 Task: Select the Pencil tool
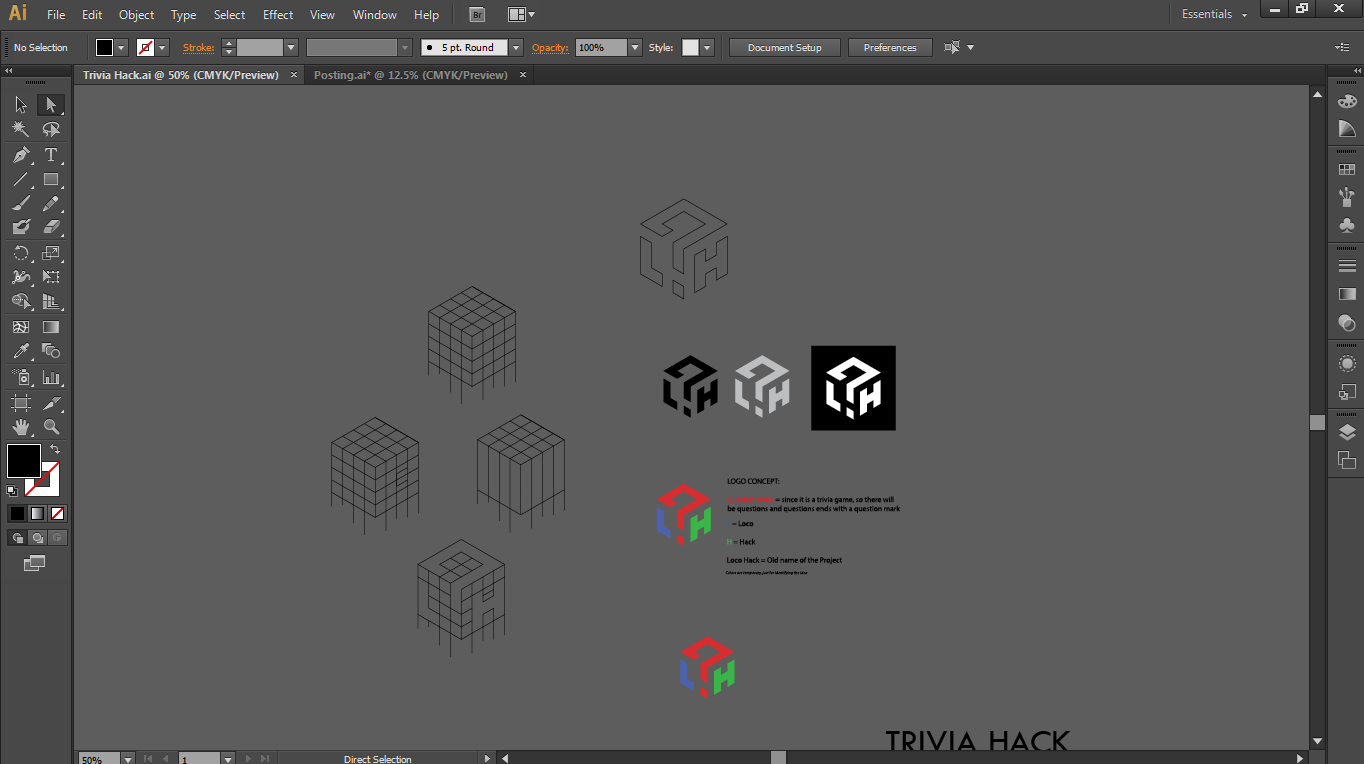pyautogui.click(x=51, y=203)
